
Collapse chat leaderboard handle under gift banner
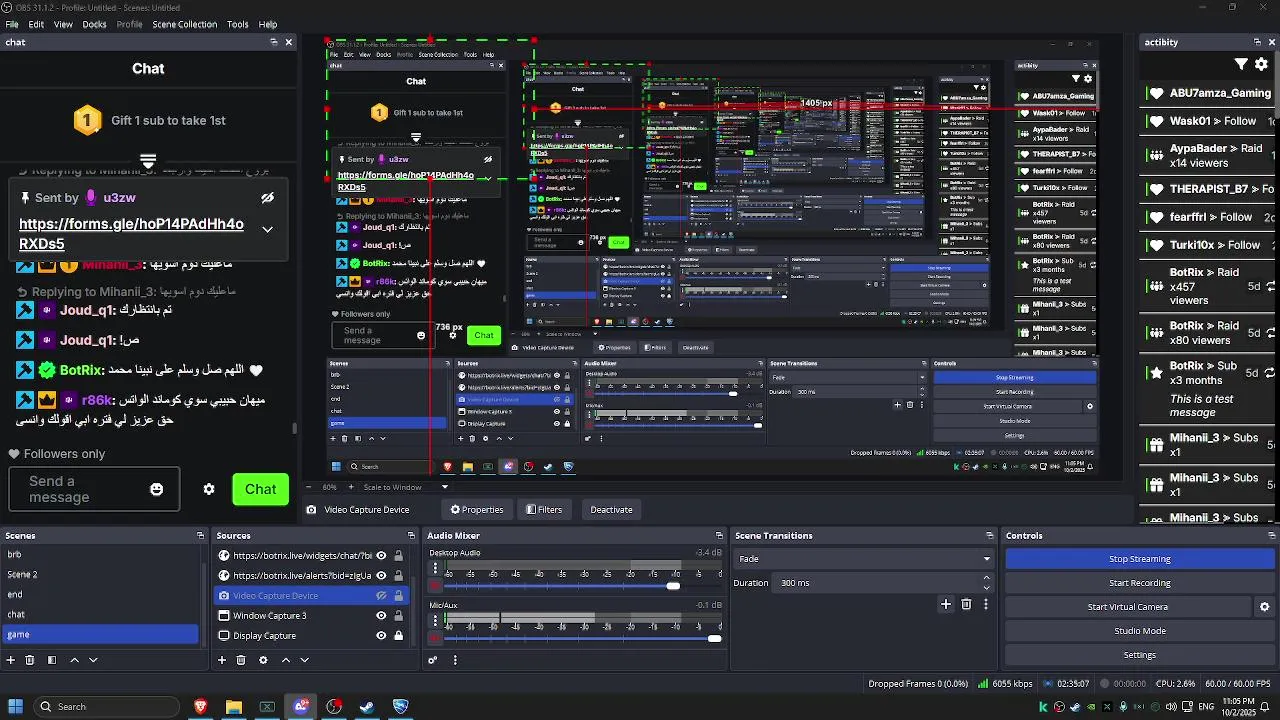point(148,162)
